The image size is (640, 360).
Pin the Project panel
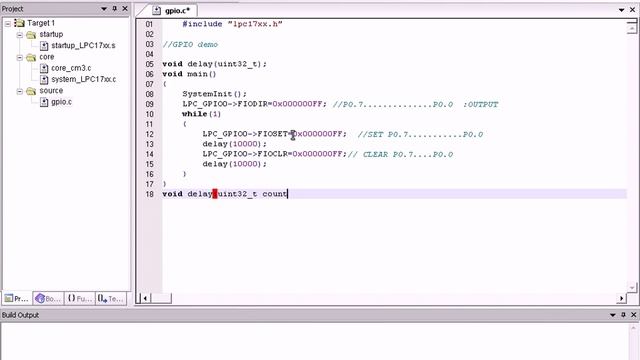[115, 9]
